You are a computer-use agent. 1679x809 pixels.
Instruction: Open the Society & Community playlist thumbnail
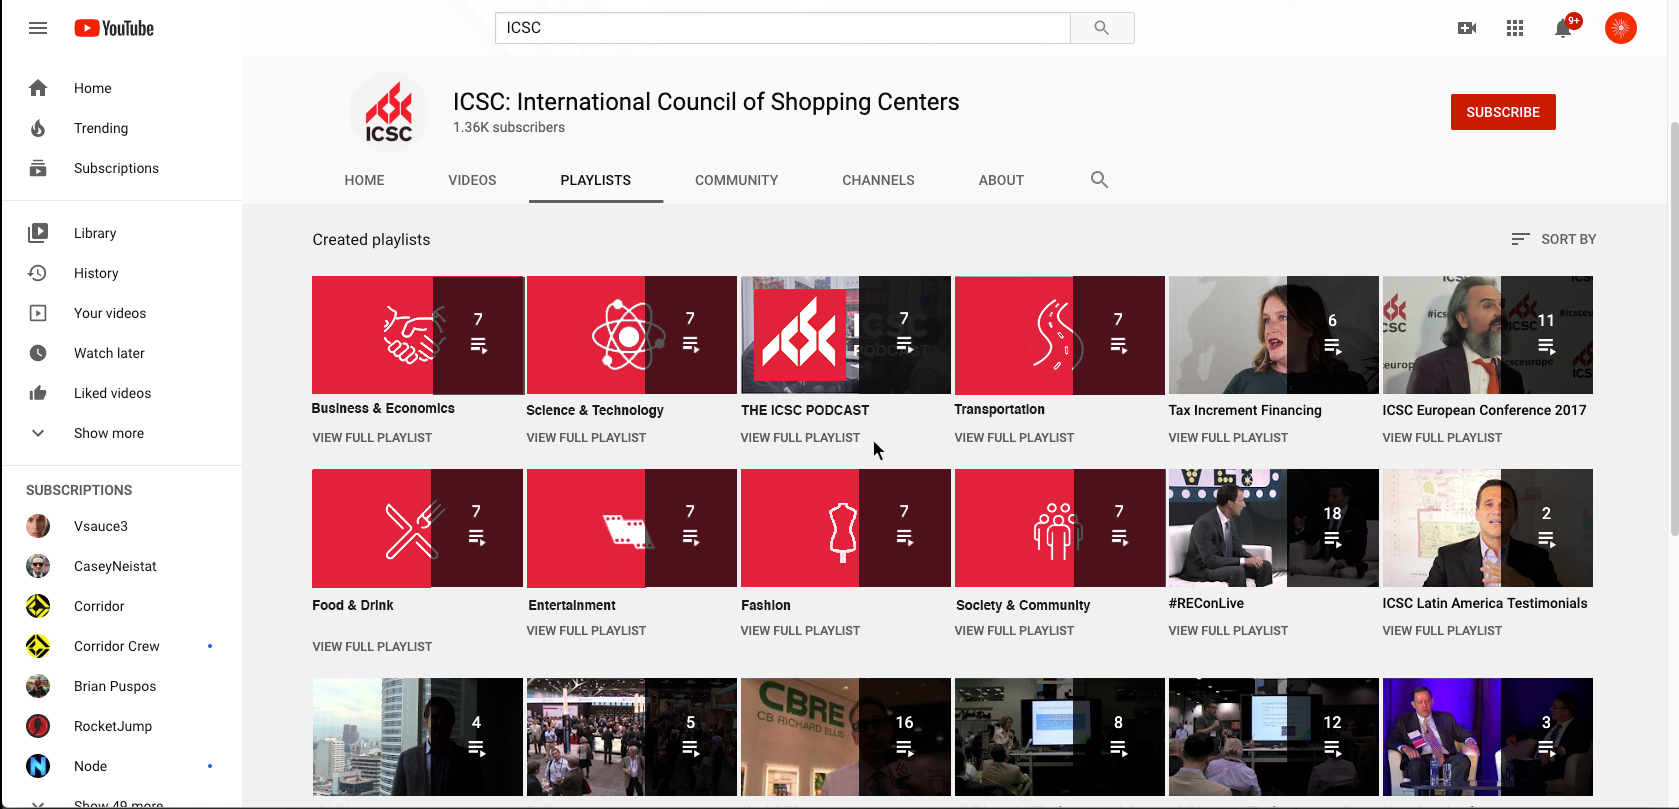[1060, 528]
